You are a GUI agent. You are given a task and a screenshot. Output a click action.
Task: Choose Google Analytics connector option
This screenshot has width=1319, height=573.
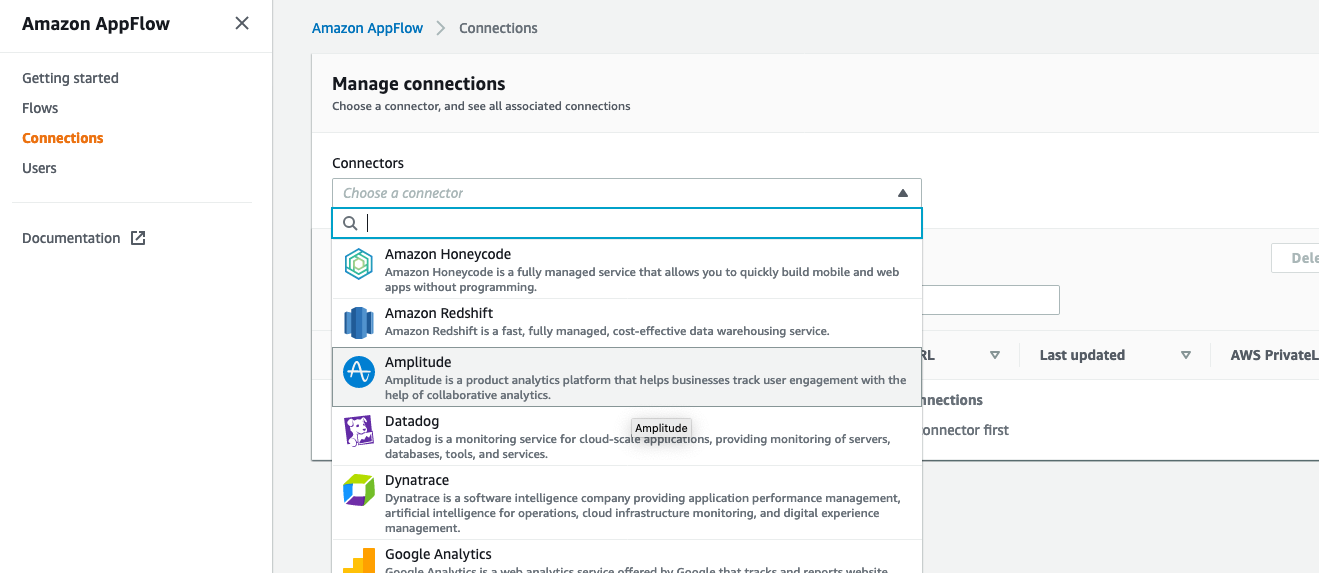627,558
